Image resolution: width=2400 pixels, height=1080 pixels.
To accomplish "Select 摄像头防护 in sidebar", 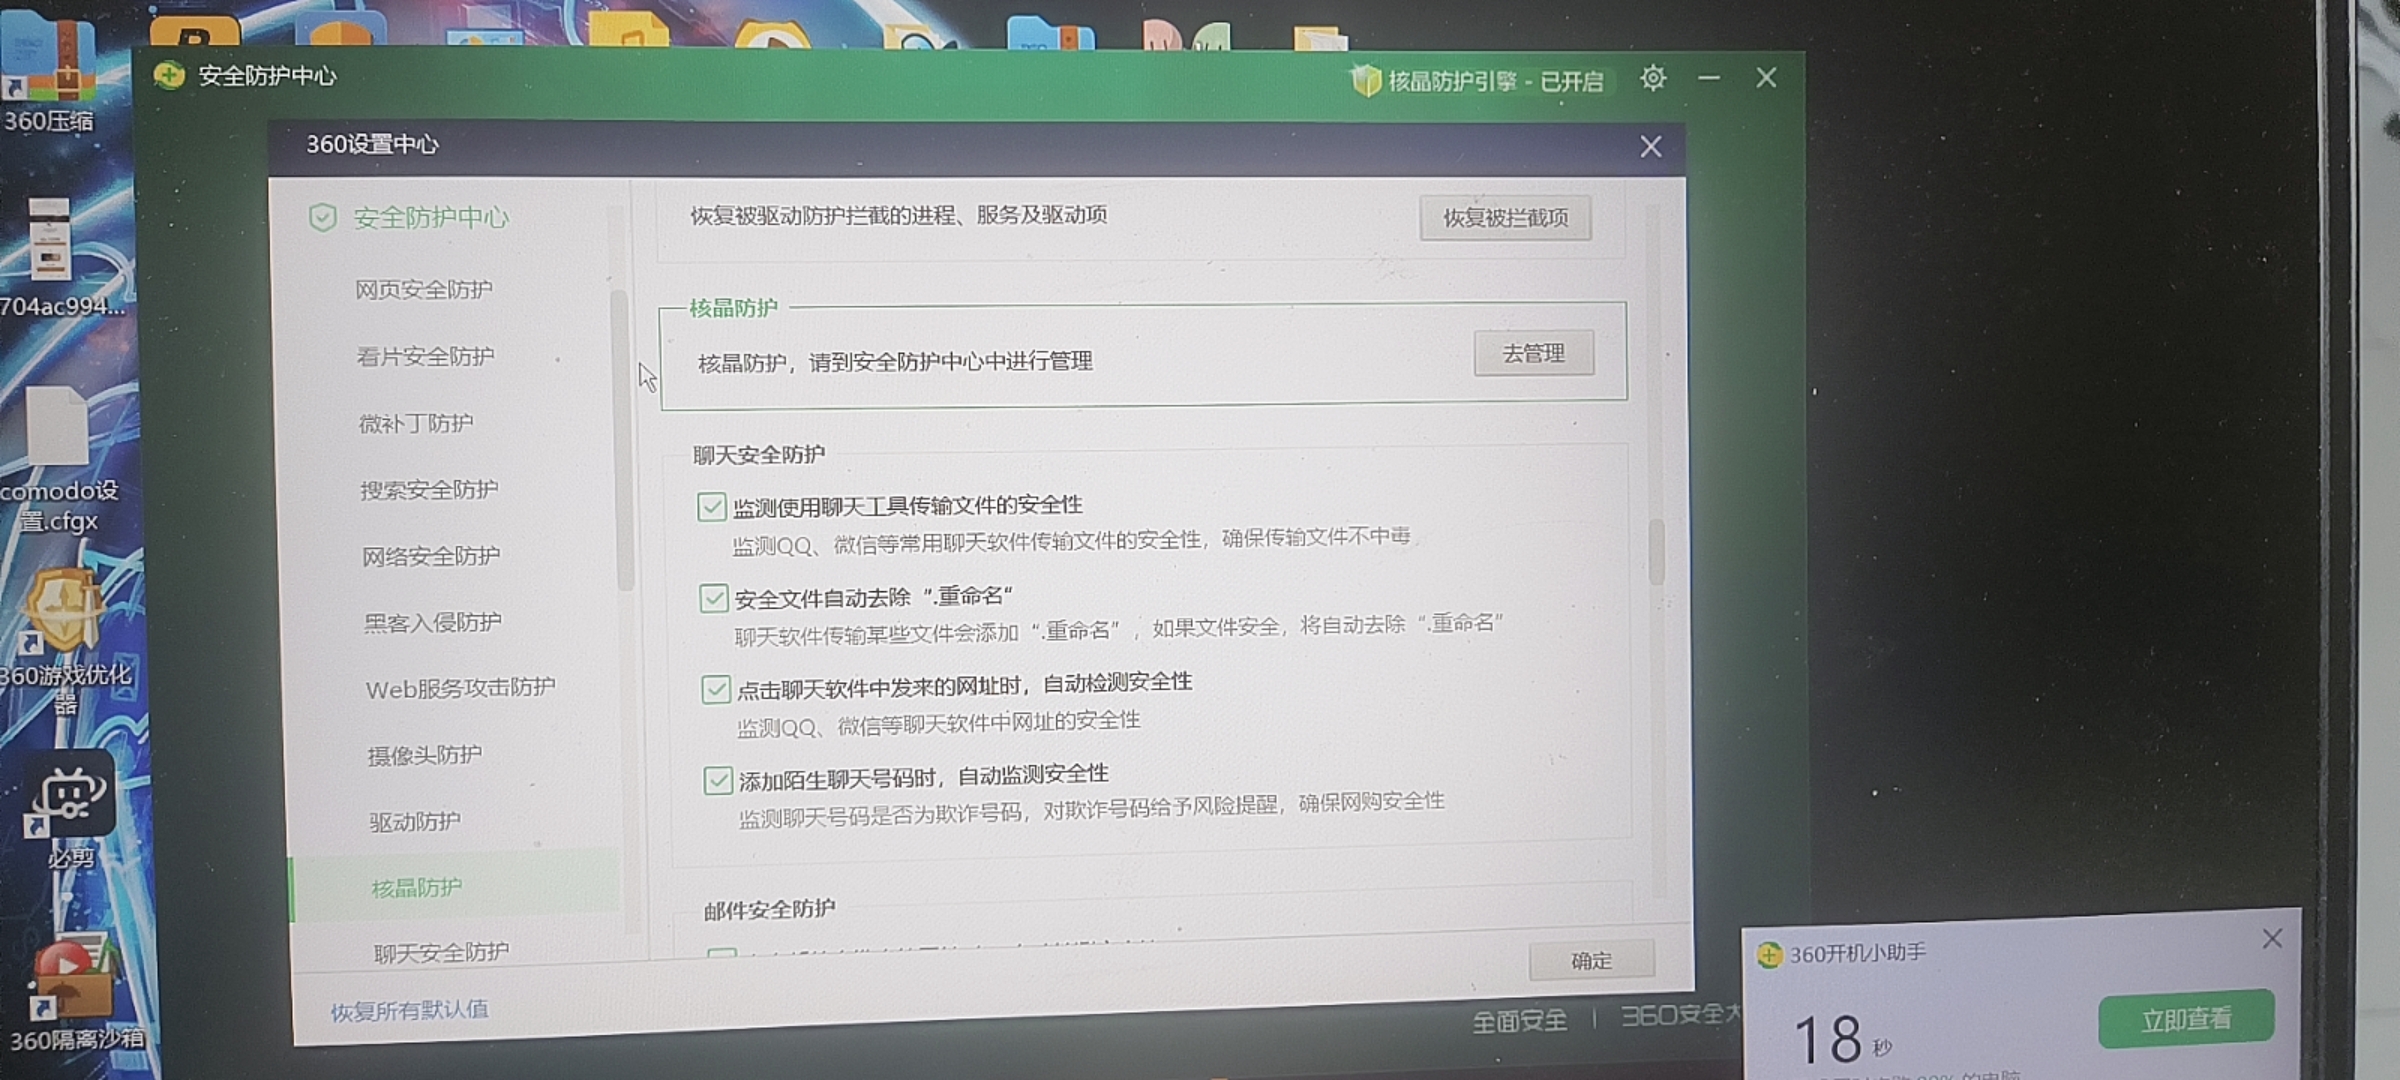I will 425,755.
